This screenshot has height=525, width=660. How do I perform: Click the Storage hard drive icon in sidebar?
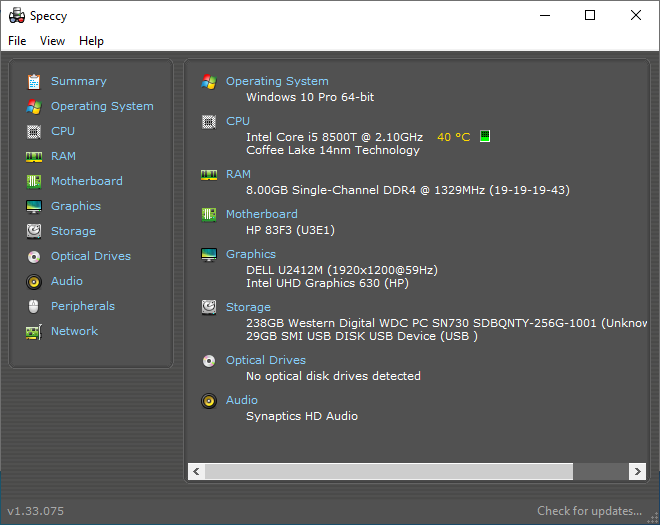(x=34, y=232)
